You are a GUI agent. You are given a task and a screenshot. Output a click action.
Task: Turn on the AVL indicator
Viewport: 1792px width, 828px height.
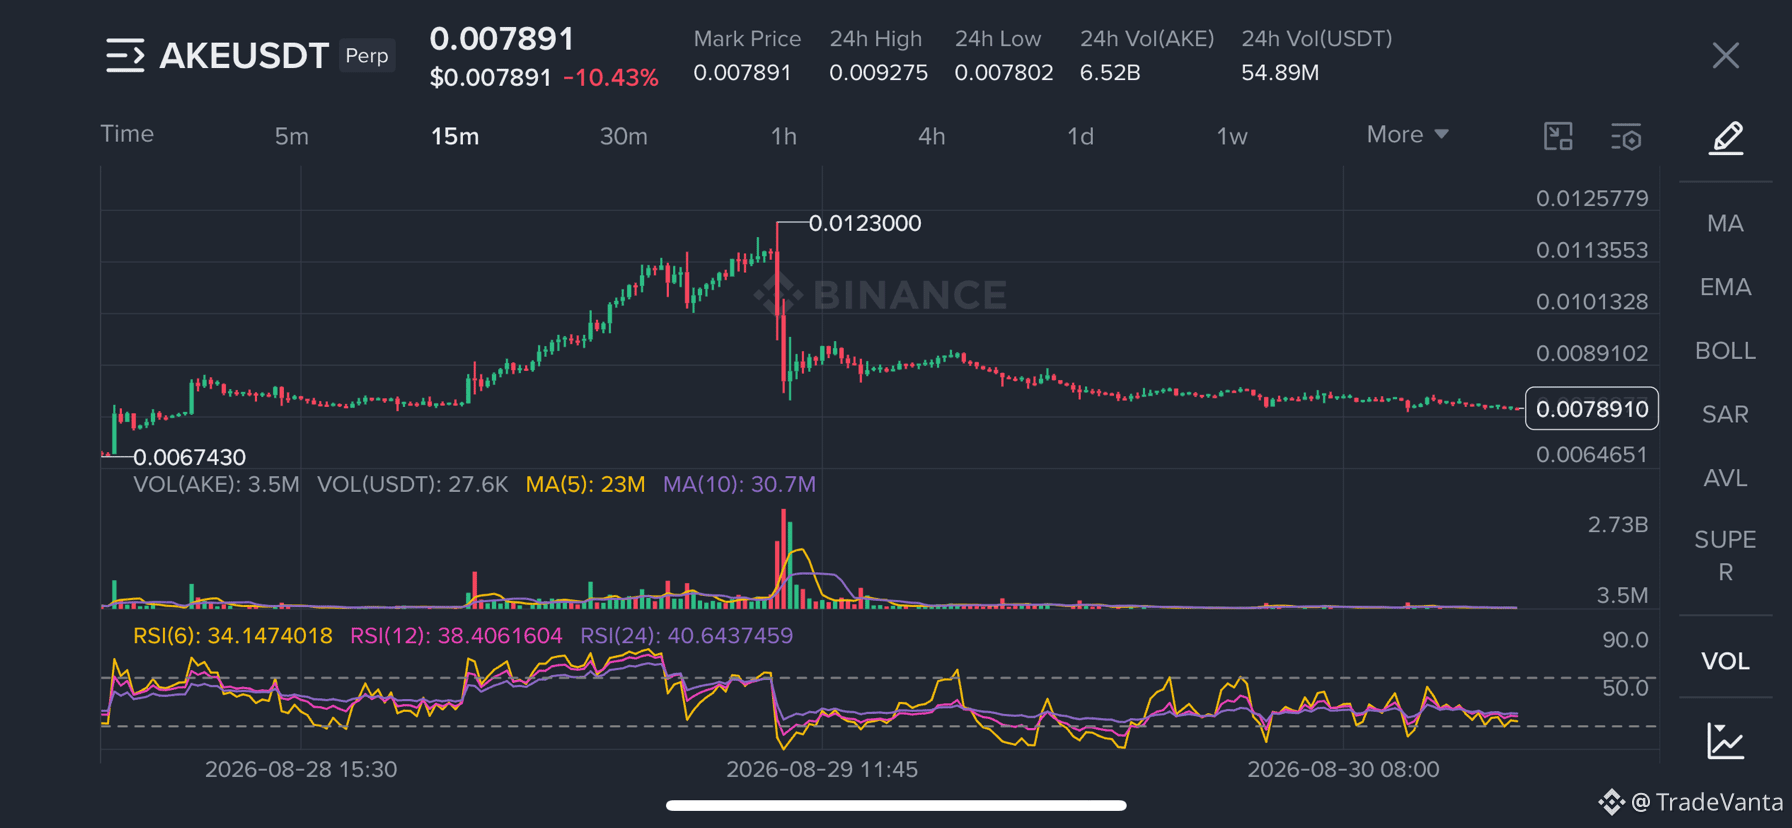pos(1725,478)
